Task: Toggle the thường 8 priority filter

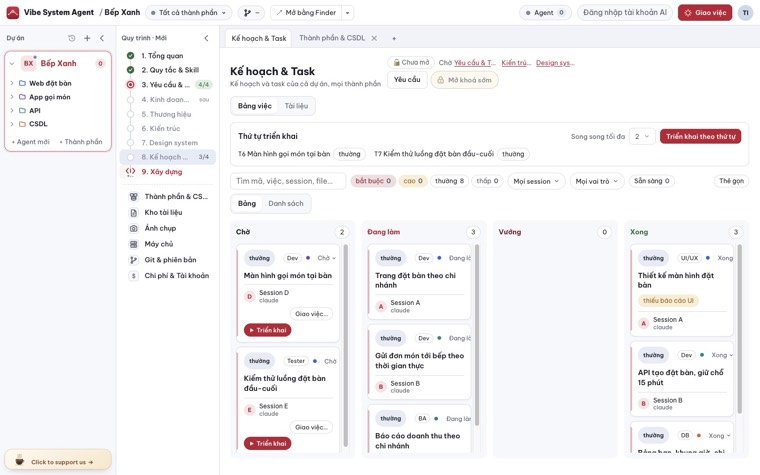Action: click(x=449, y=181)
